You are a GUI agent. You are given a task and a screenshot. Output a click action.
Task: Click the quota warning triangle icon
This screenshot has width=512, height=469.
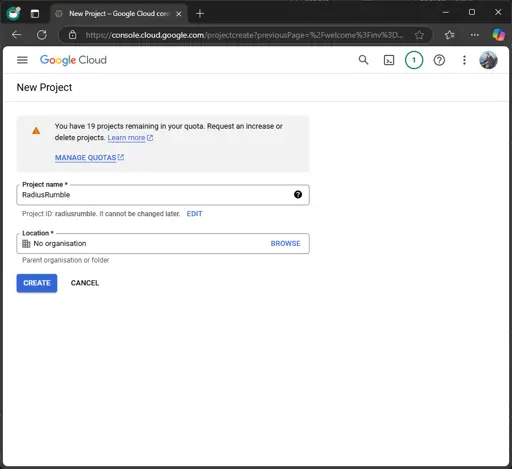tap(36, 131)
